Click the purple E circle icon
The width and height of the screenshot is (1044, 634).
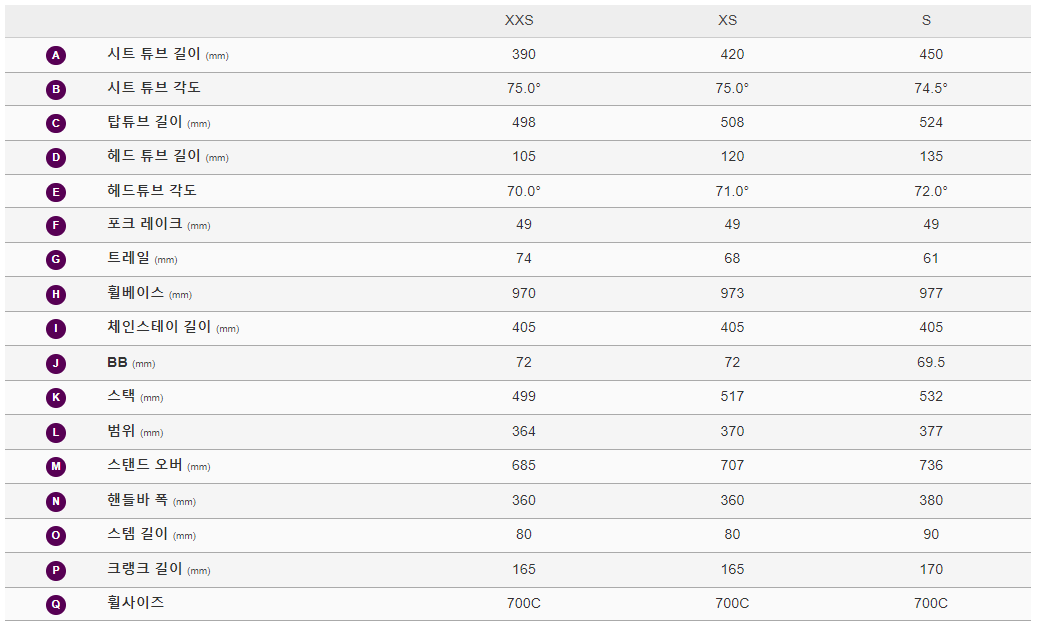click(x=56, y=192)
